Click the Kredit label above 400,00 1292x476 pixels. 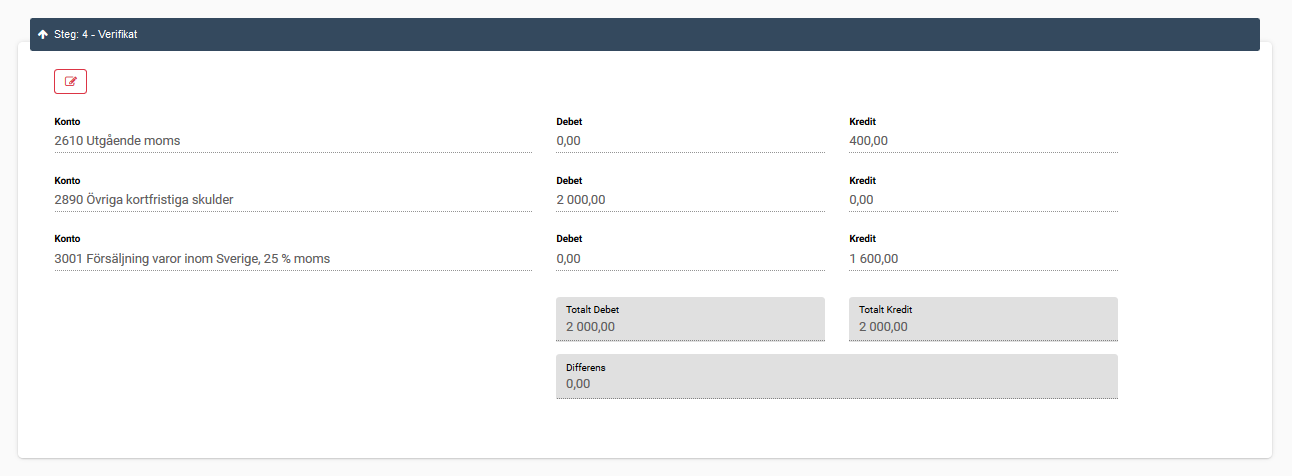[x=862, y=122]
